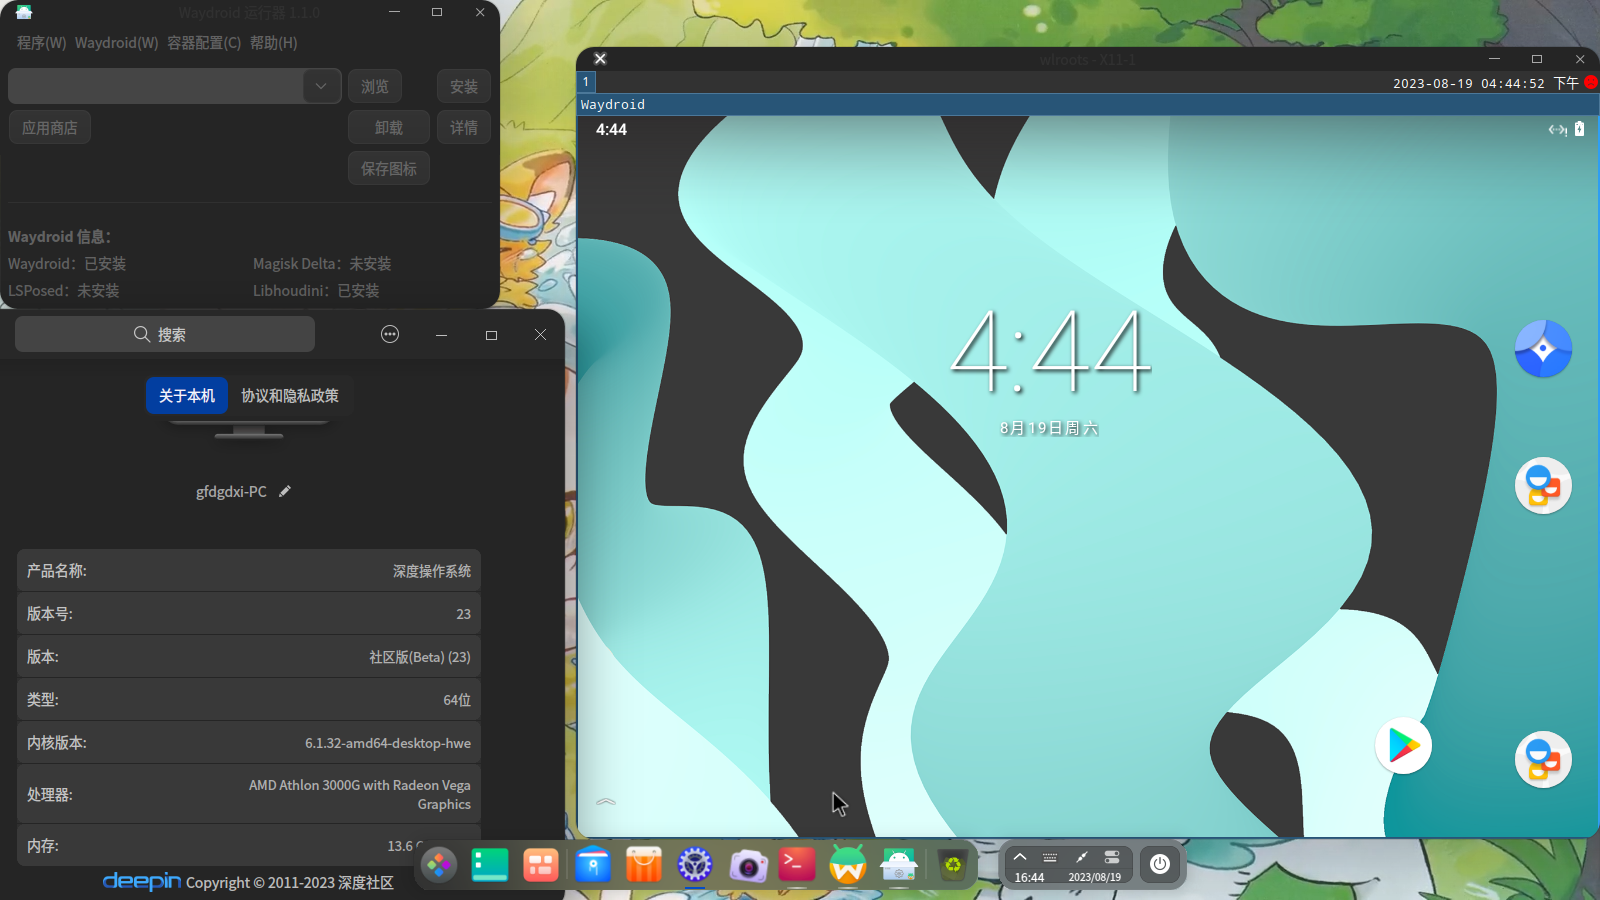Open the three-dot menu in settings titlebar
The image size is (1600, 900).
coord(390,334)
